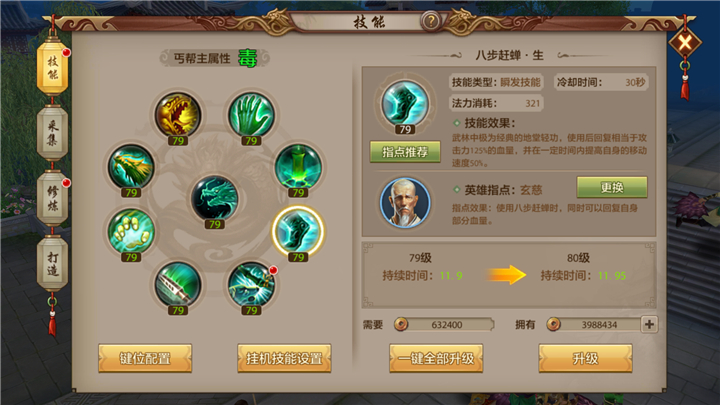720x405 pixels.
Task: Open the 打造 lantern tab
Action: (52, 264)
